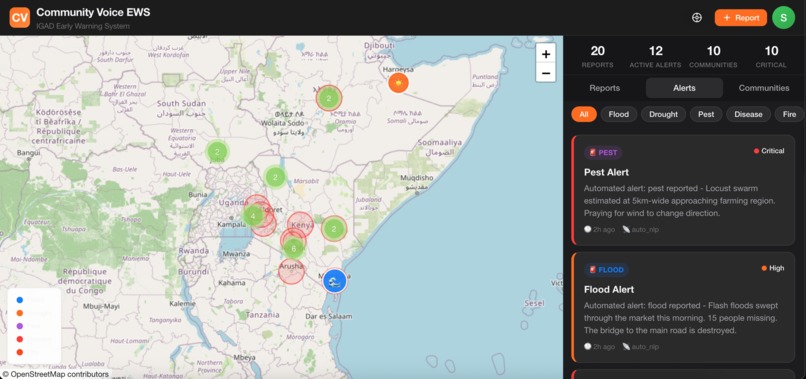This screenshot has height=379, width=806.
Task: Click the flash floods description text
Action: [681, 318]
